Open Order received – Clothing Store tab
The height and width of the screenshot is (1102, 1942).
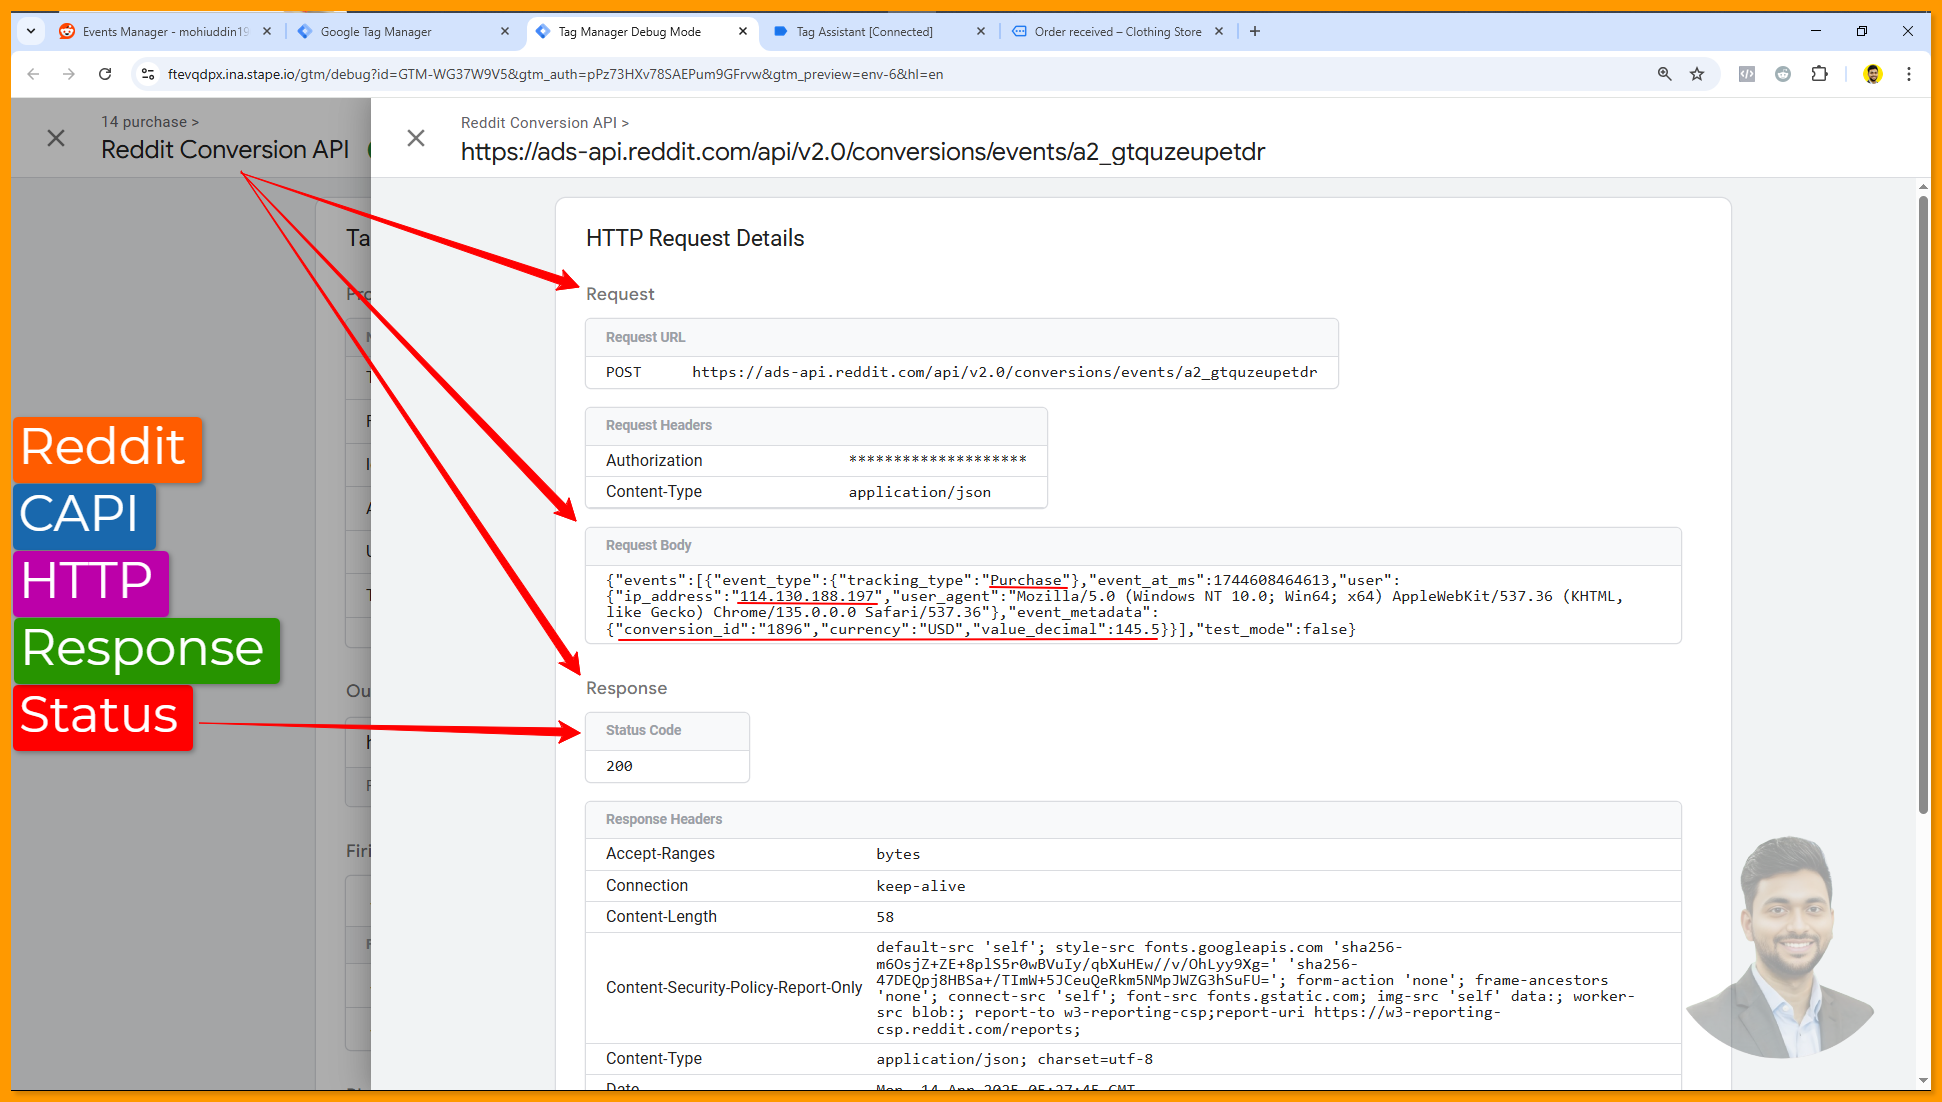pos(1115,32)
